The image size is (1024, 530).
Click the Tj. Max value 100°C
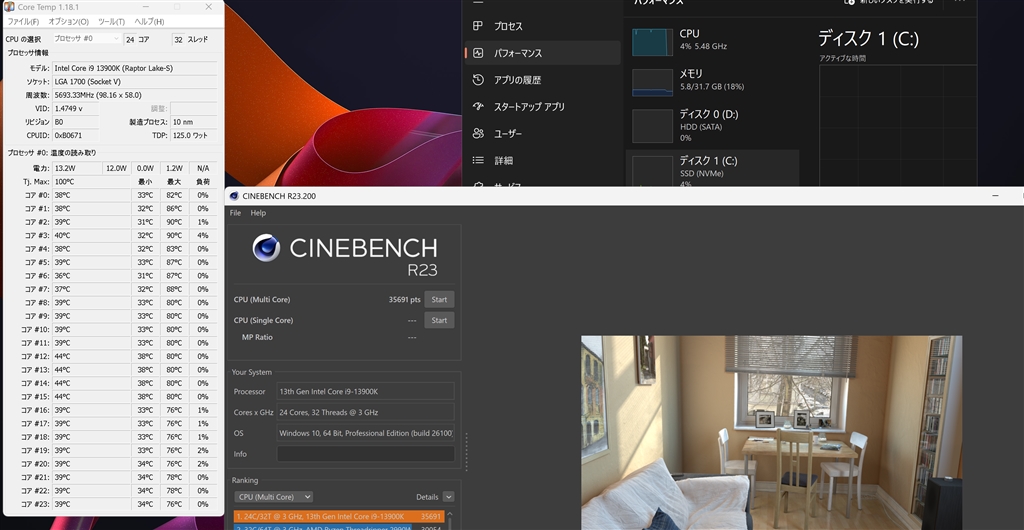point(93,181)
